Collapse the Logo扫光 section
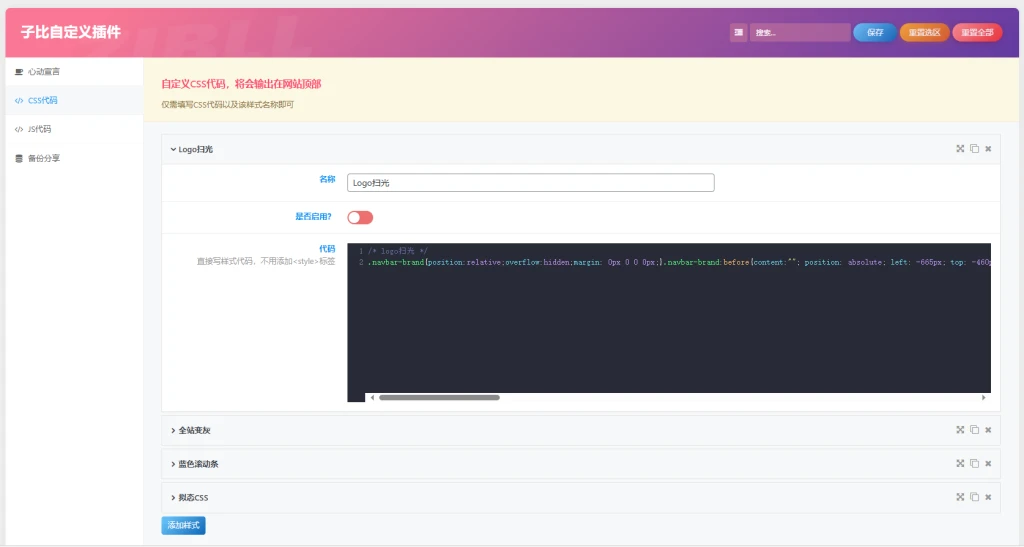 [x=195, y=149]
